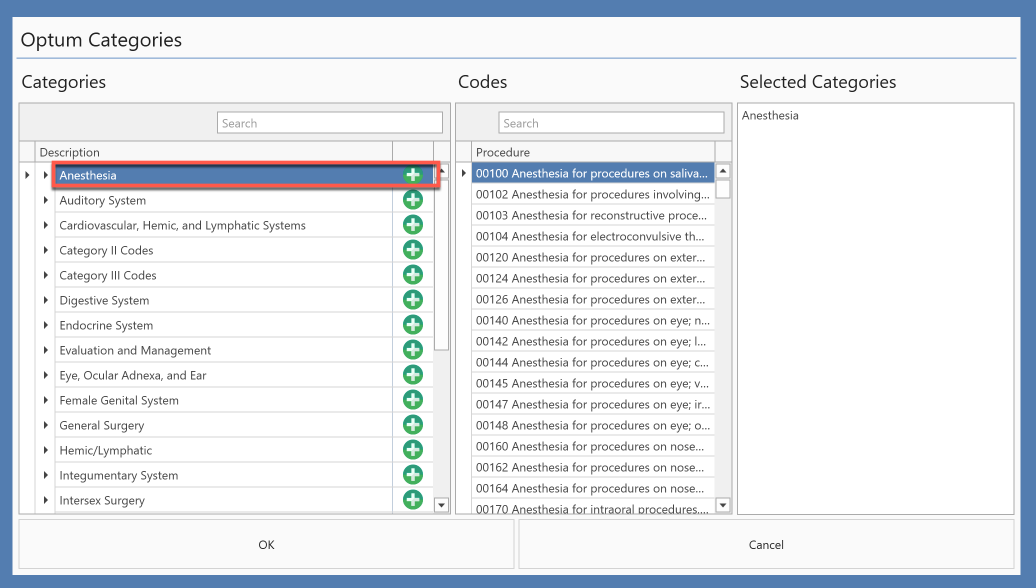Expand the Female Genital System node

(x=46, y=400)
